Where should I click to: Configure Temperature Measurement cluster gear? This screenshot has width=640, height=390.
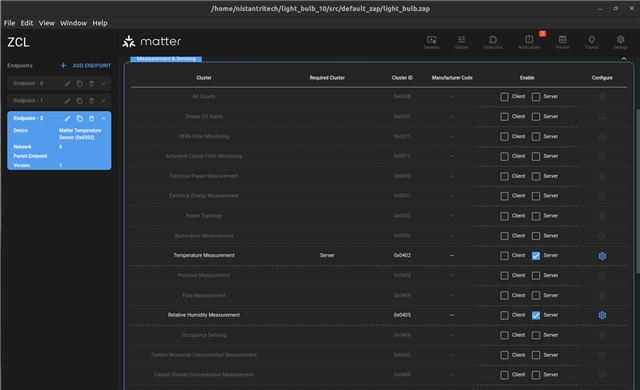pos(602,256)
